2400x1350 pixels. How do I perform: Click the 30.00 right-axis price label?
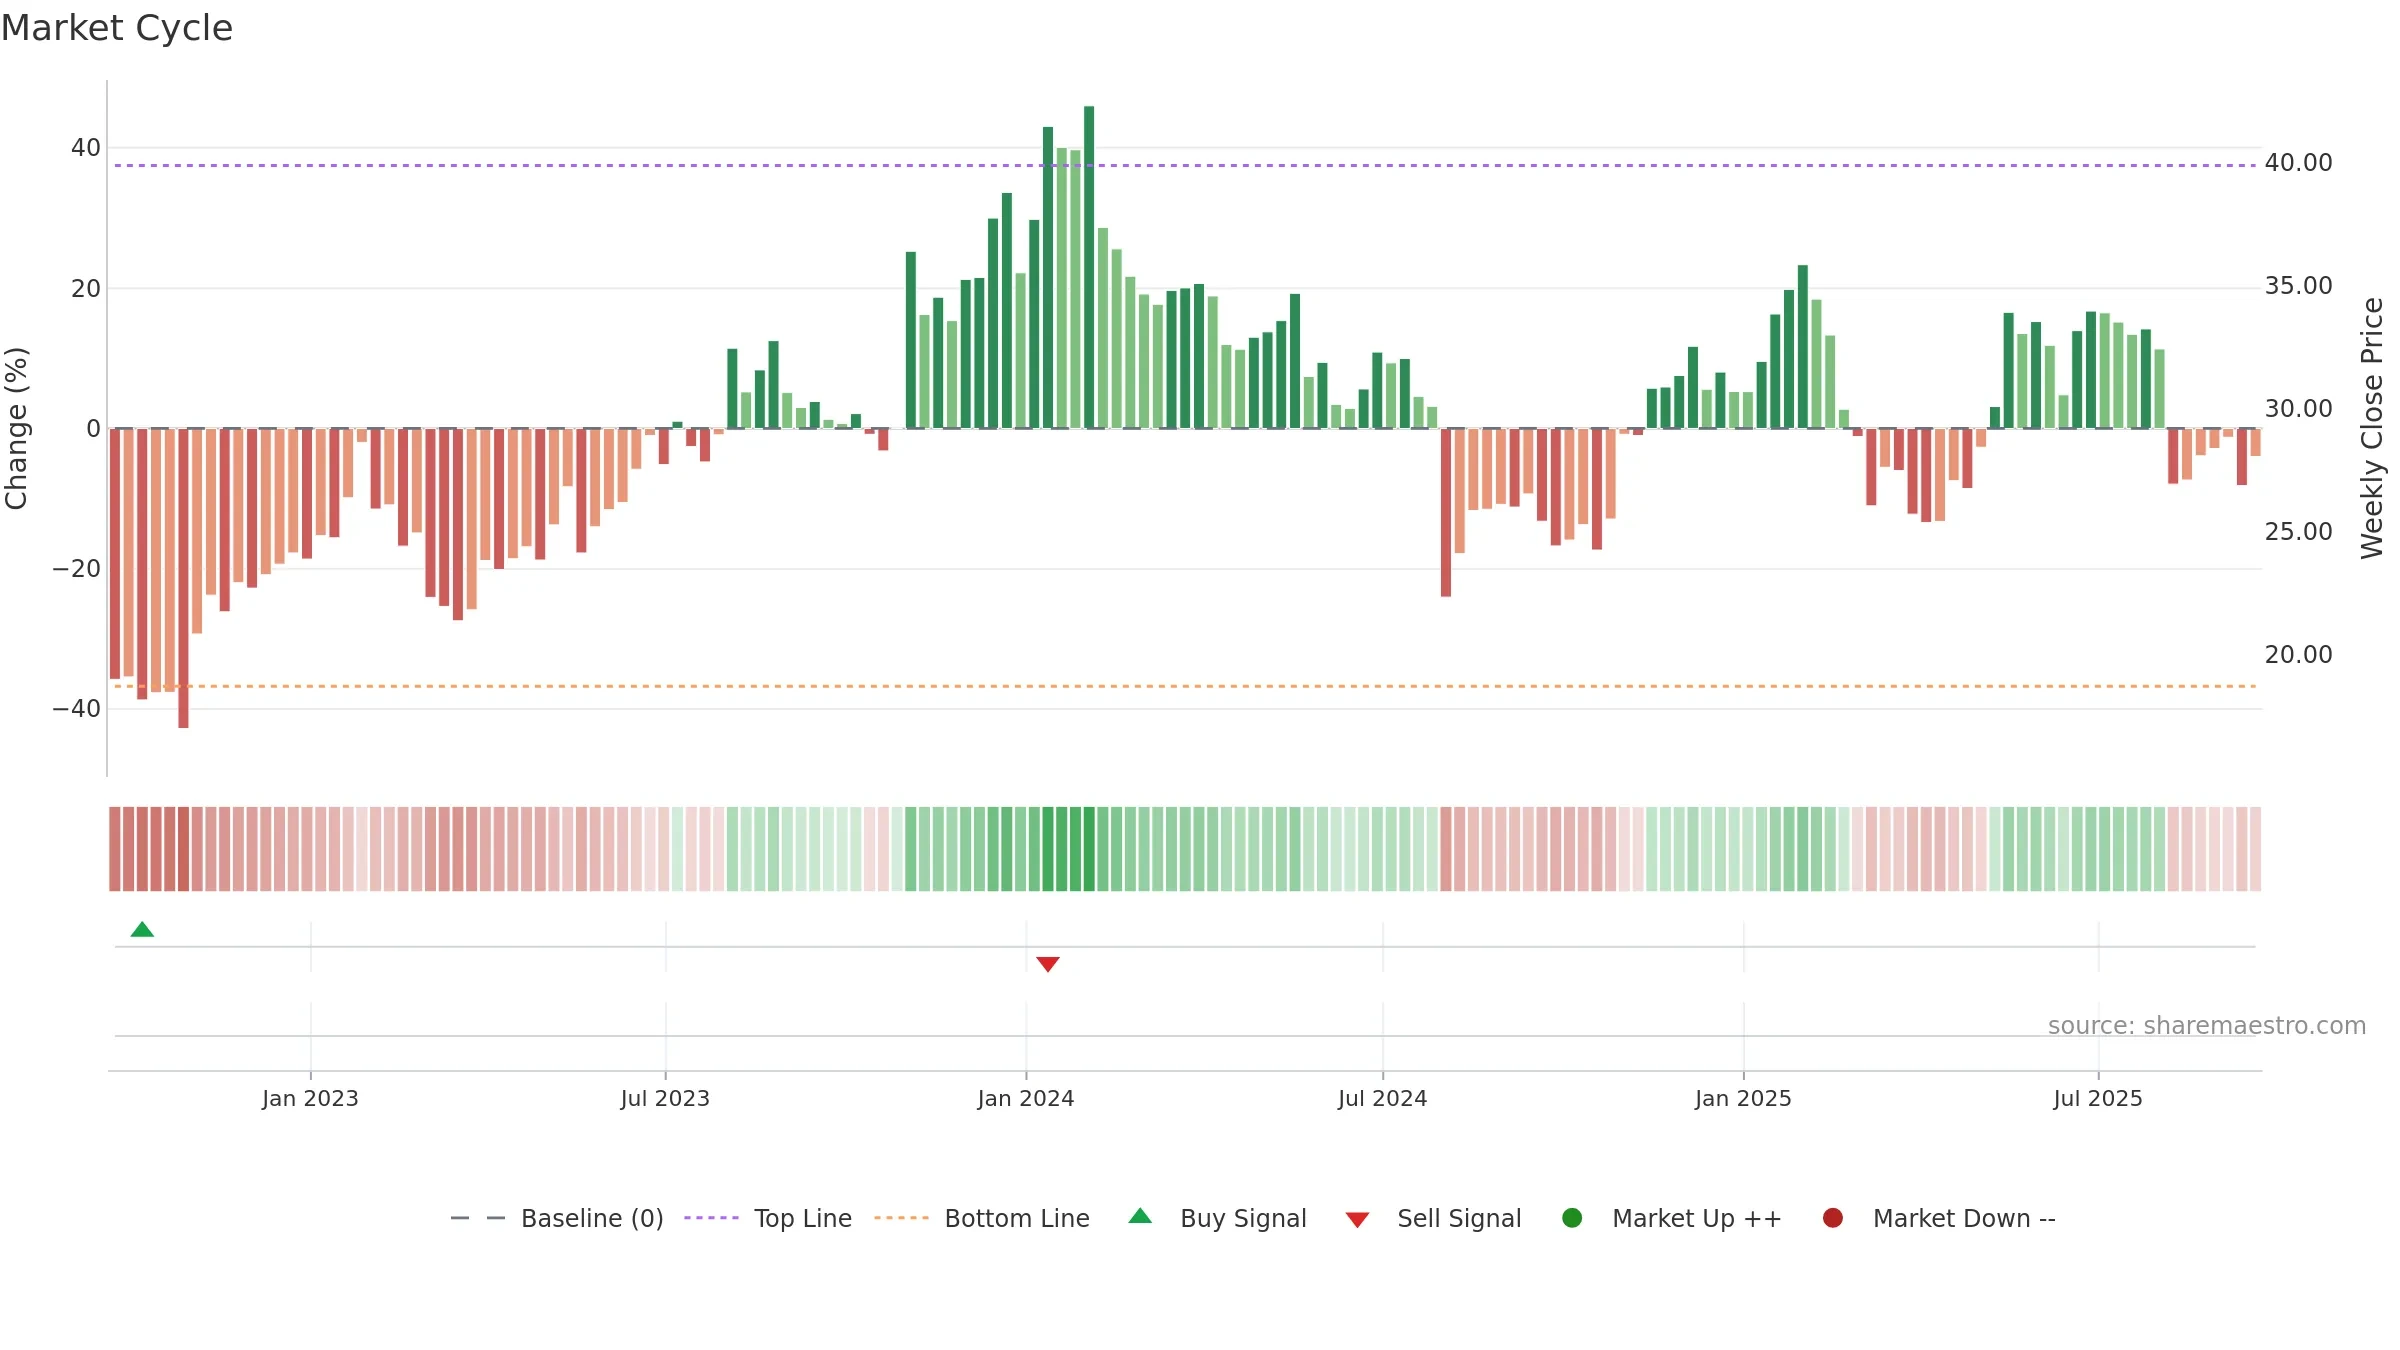click(x=2298, y=408)
